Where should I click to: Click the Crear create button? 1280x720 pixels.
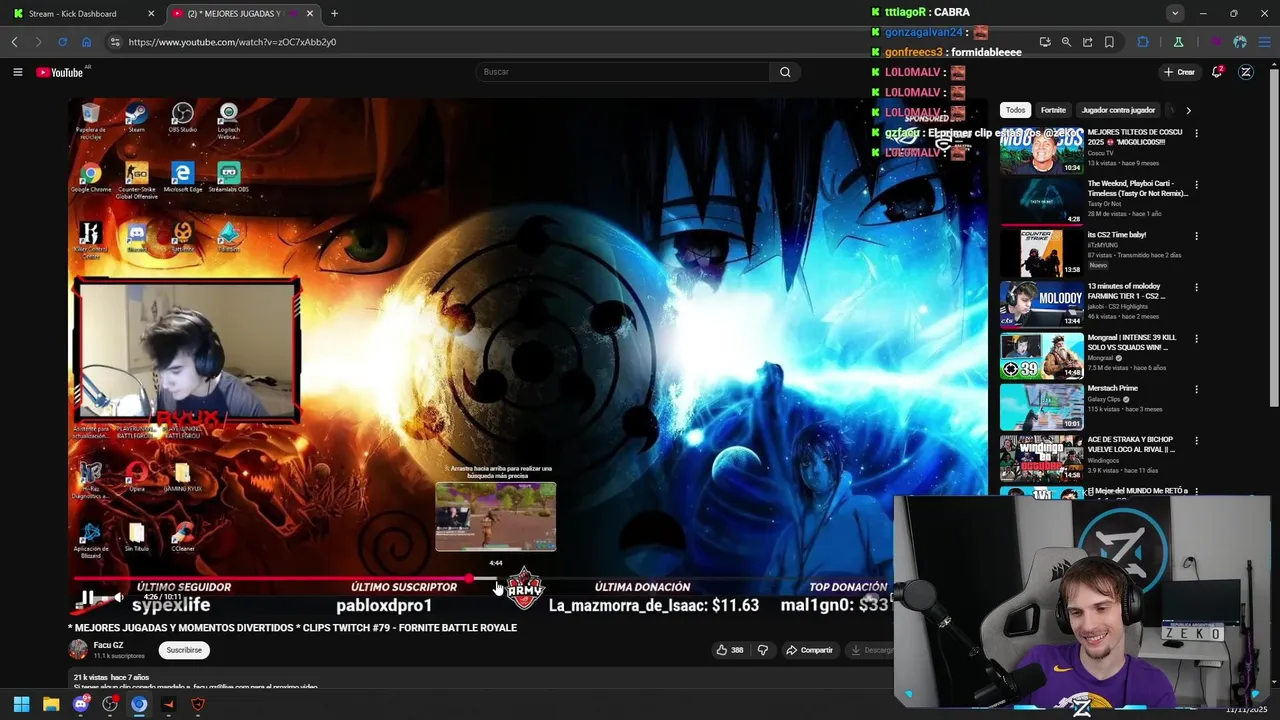click(x=1179, y=72)
